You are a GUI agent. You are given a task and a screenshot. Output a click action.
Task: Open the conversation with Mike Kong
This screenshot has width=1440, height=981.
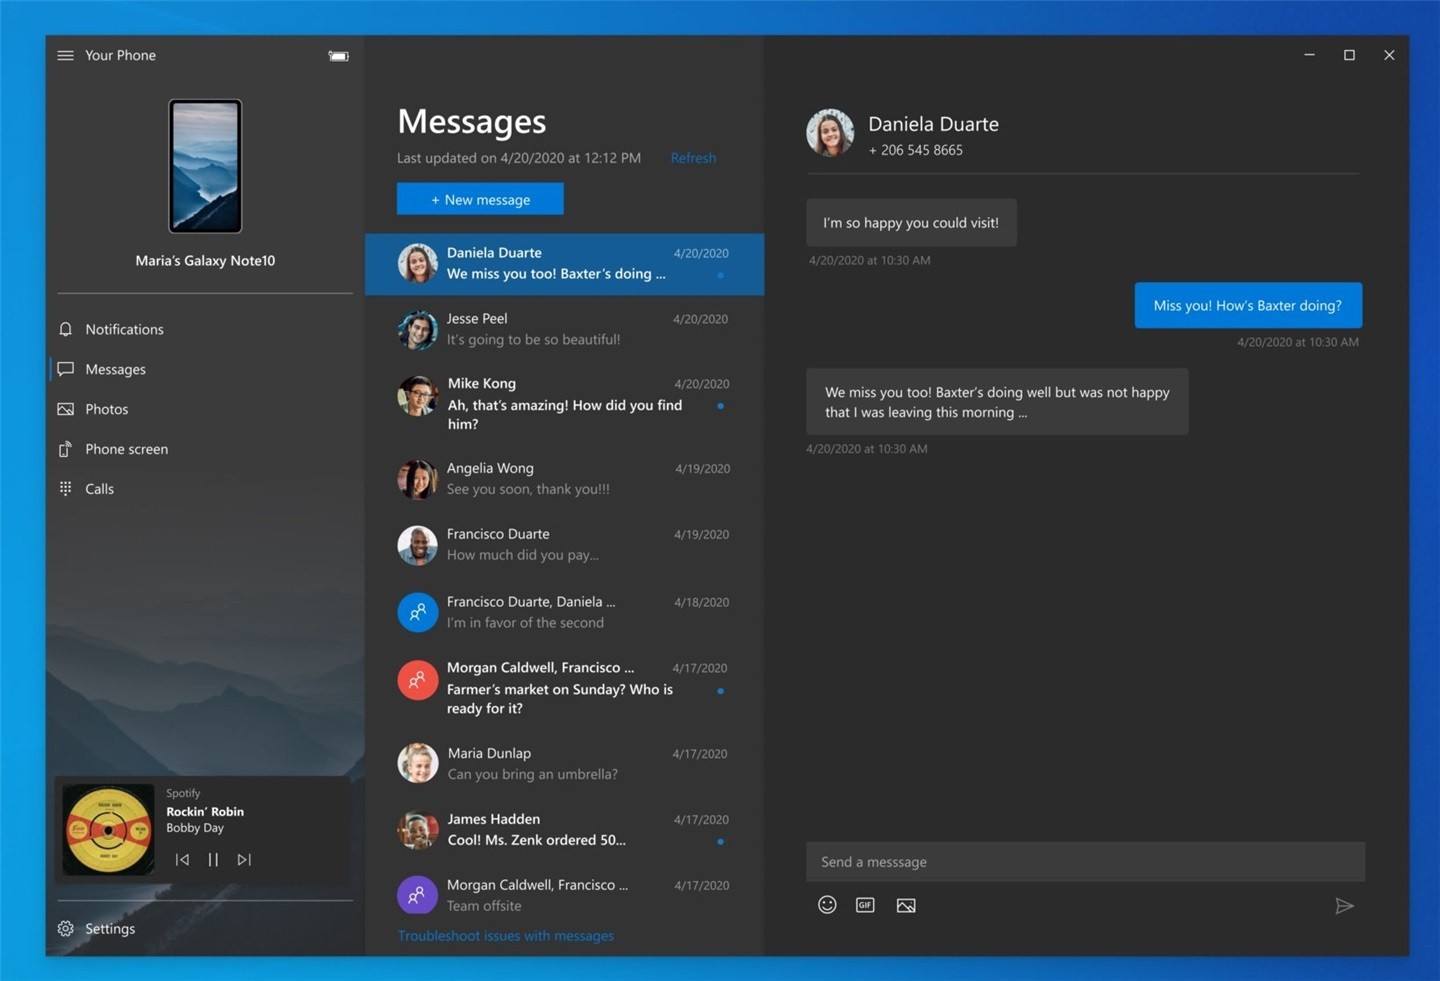point(564,403)
